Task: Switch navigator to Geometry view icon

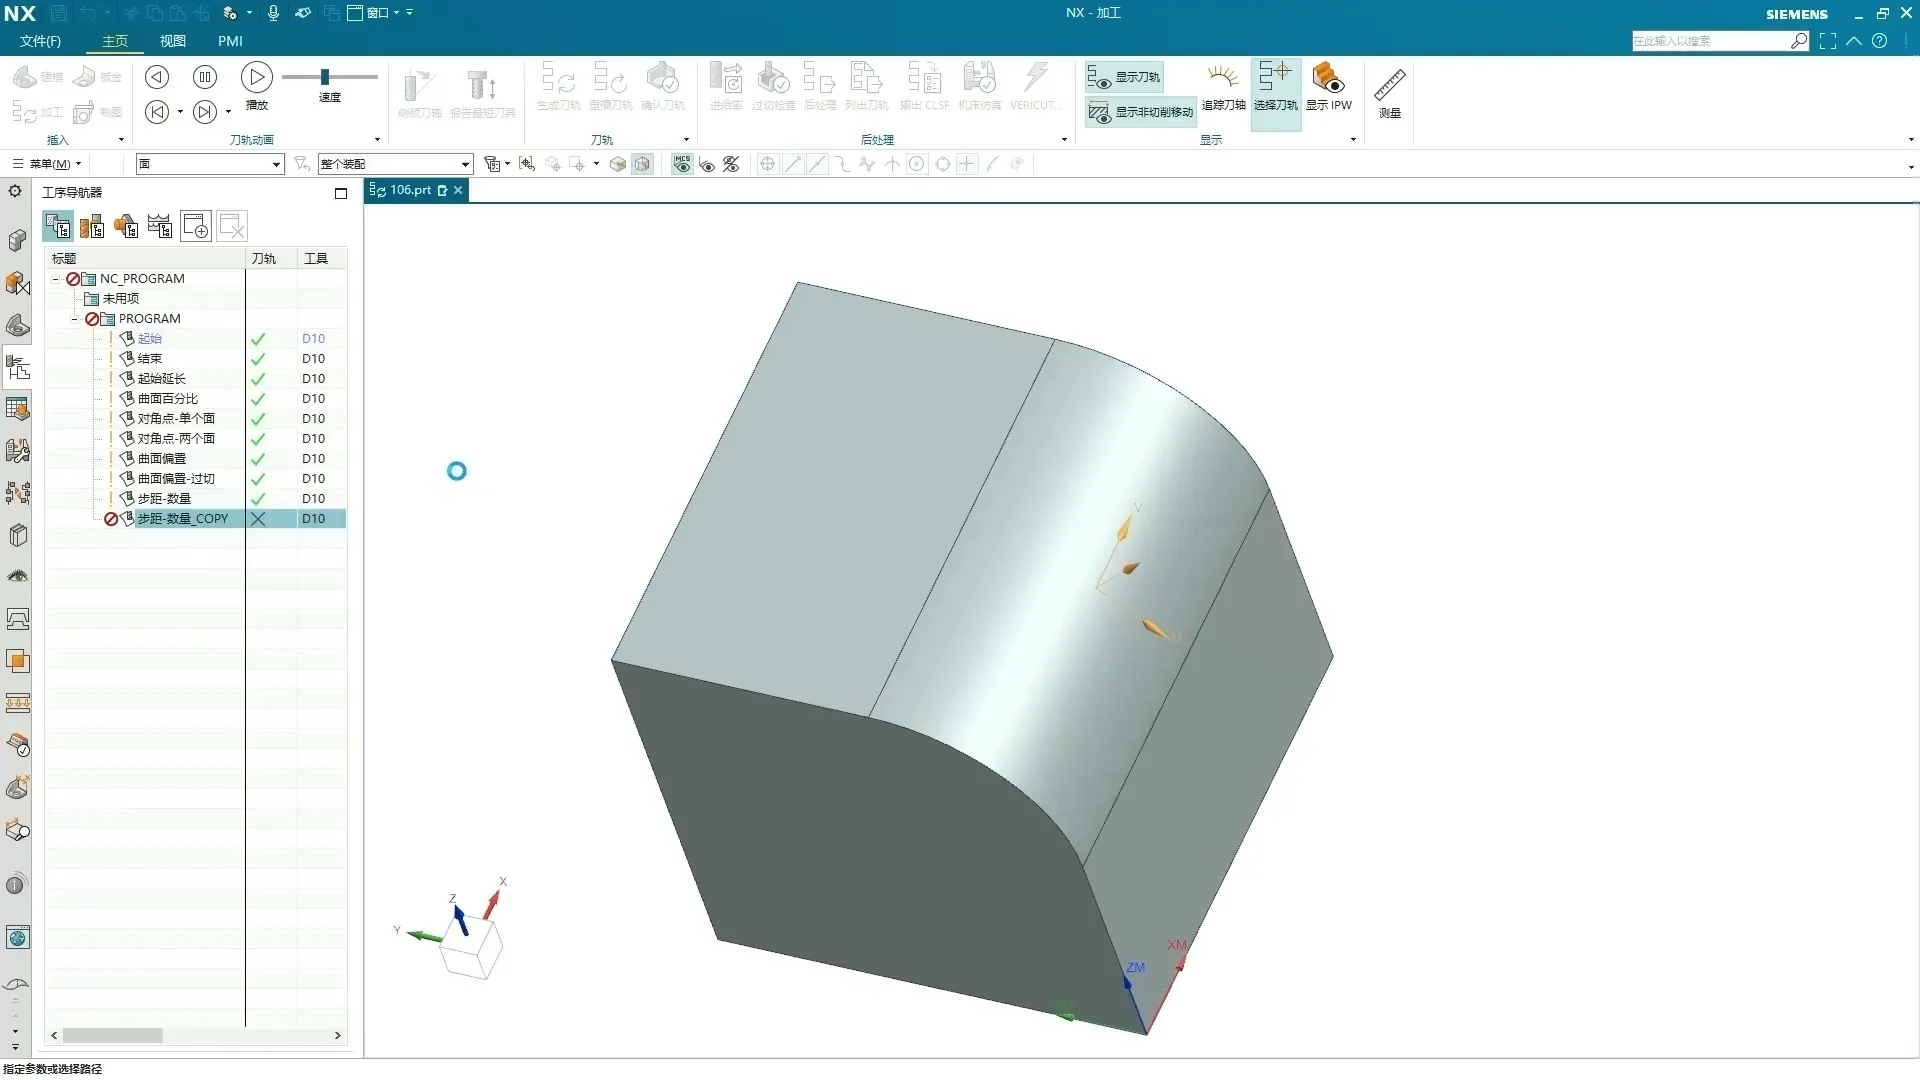Action: (x=126, y=227)
